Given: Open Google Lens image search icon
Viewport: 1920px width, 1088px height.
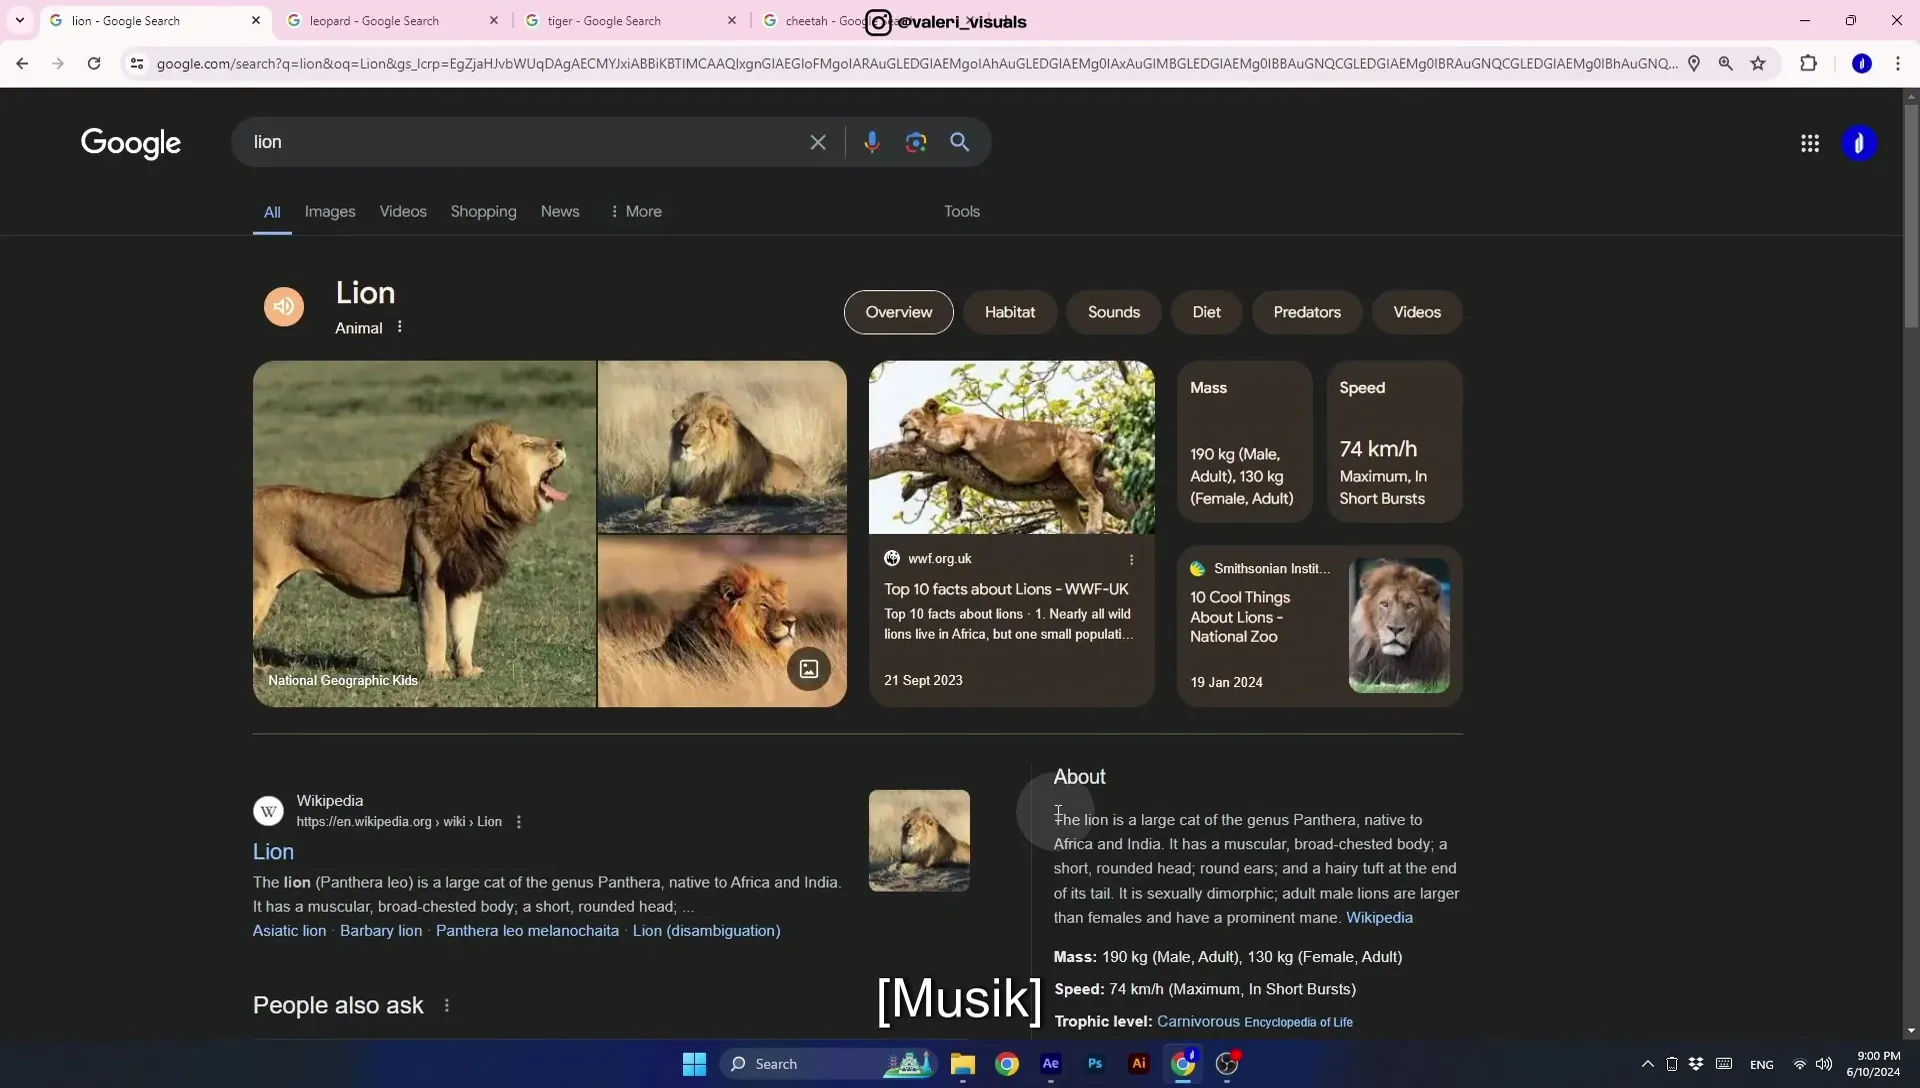Looking at the screenshot, I should coord(916,142).
